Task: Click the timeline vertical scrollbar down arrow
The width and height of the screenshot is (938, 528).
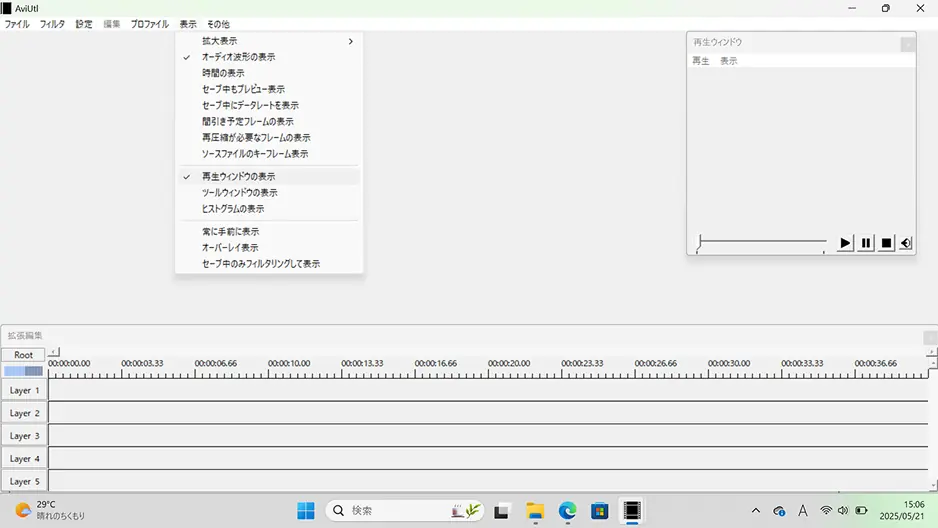Action: click(933, 486)
